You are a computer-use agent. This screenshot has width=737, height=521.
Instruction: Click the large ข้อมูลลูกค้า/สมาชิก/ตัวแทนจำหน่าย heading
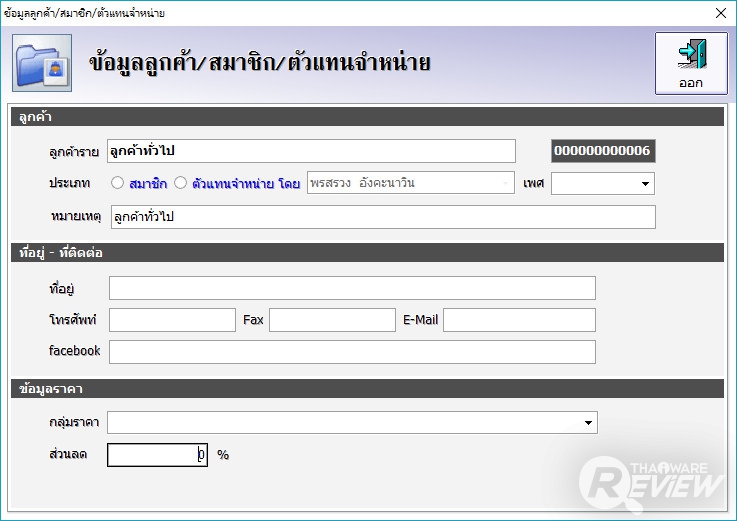(259, 63)
